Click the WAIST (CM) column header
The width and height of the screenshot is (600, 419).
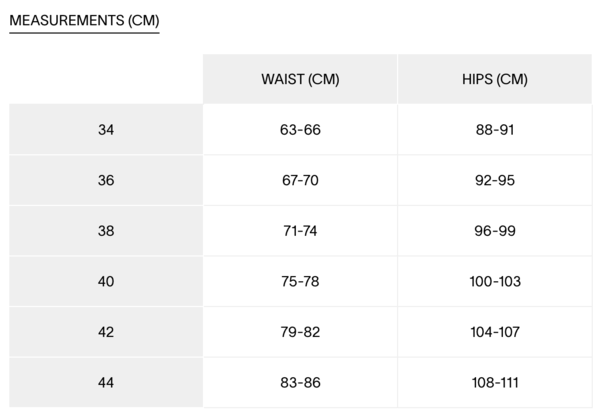click(x=300, y=79)
